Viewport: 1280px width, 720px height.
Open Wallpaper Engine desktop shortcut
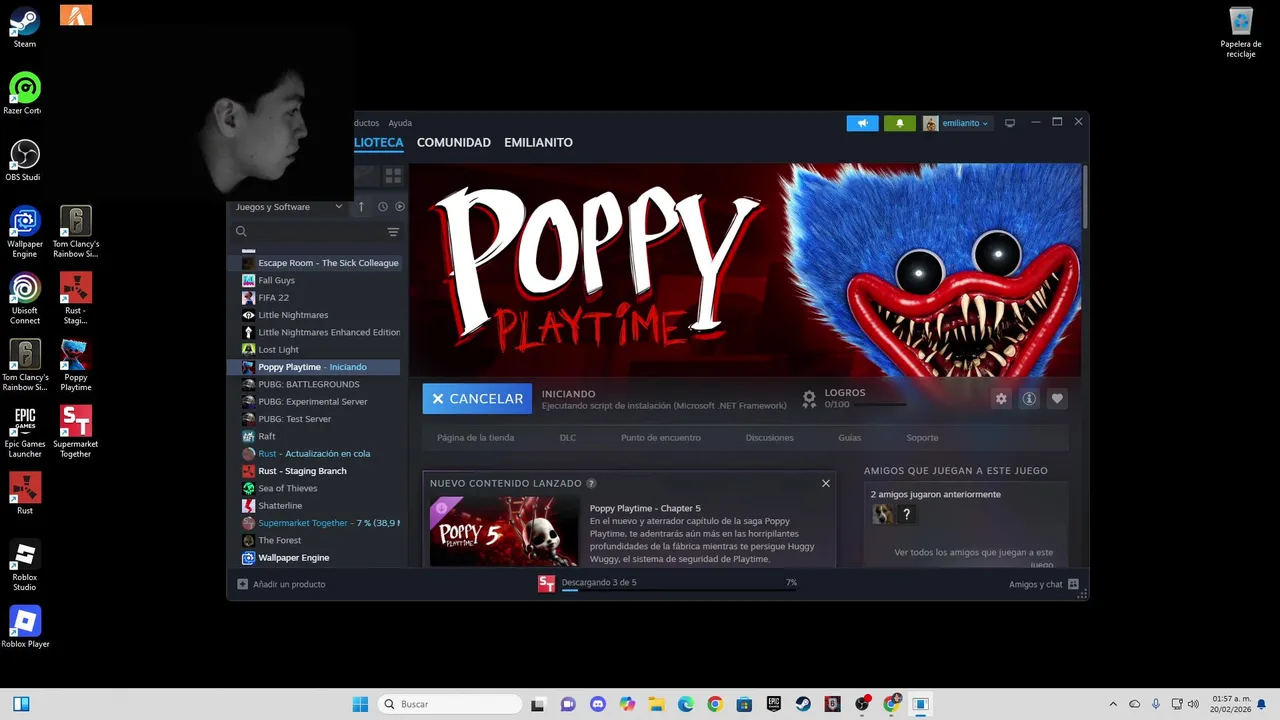tap(25, 232)
